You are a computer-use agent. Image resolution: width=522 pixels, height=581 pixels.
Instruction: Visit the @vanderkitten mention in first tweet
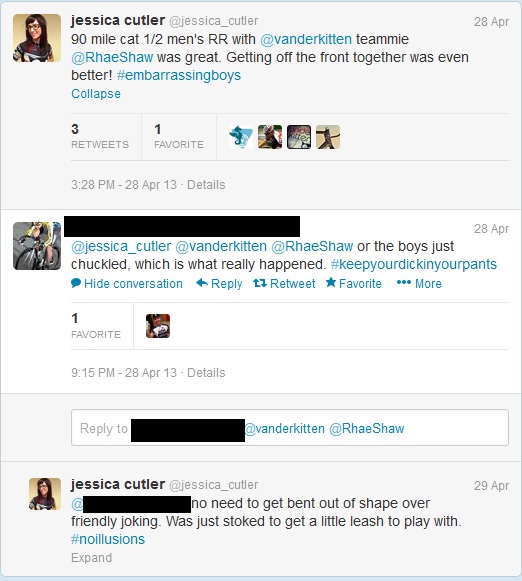pyautogui.click(x=306, y=39)
